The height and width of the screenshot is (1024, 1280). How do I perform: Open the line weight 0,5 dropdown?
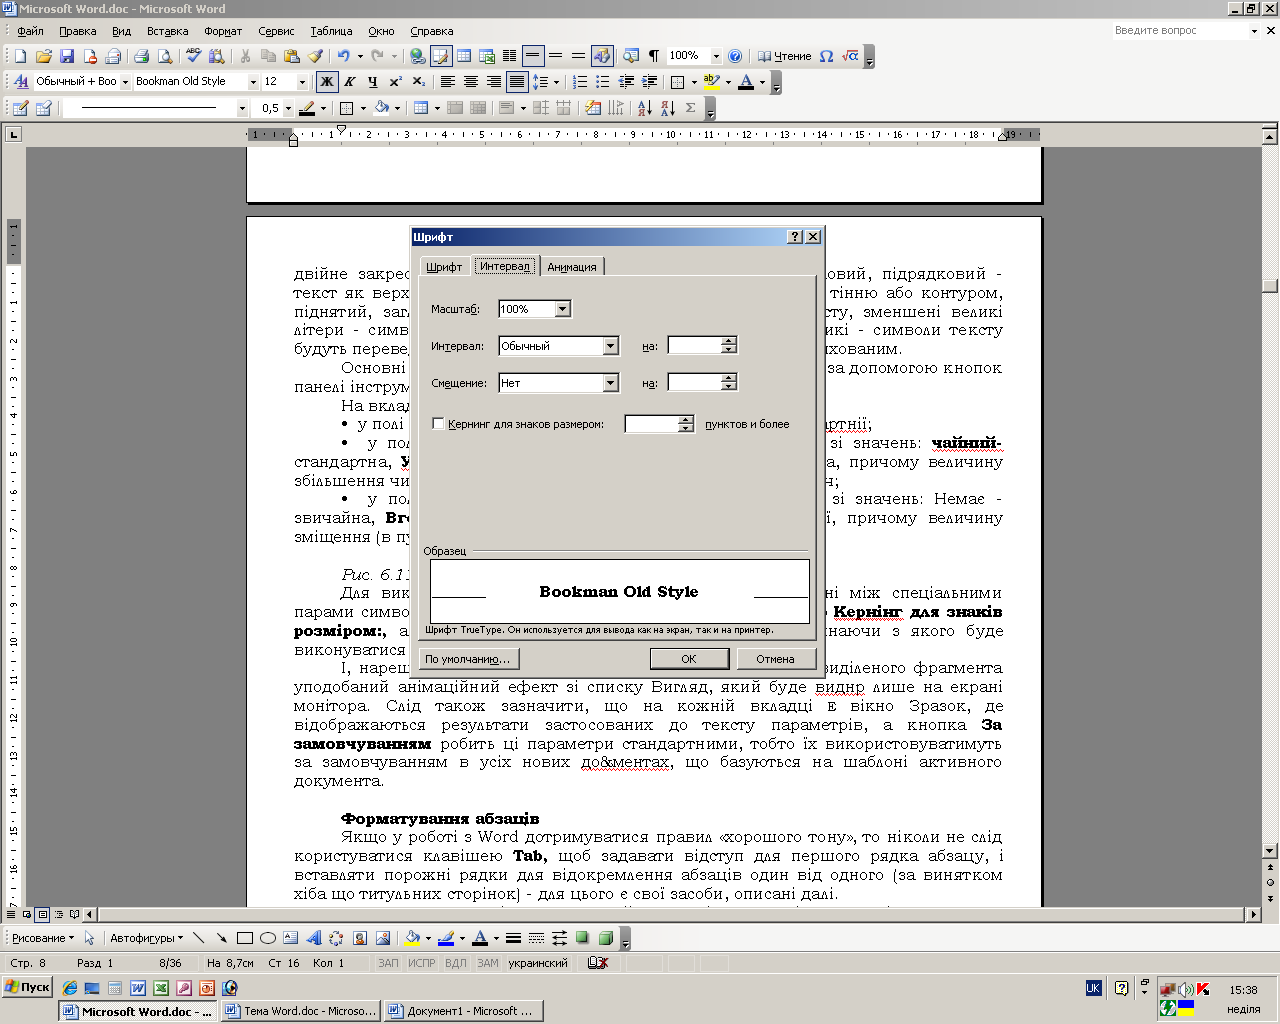point(288,108)
